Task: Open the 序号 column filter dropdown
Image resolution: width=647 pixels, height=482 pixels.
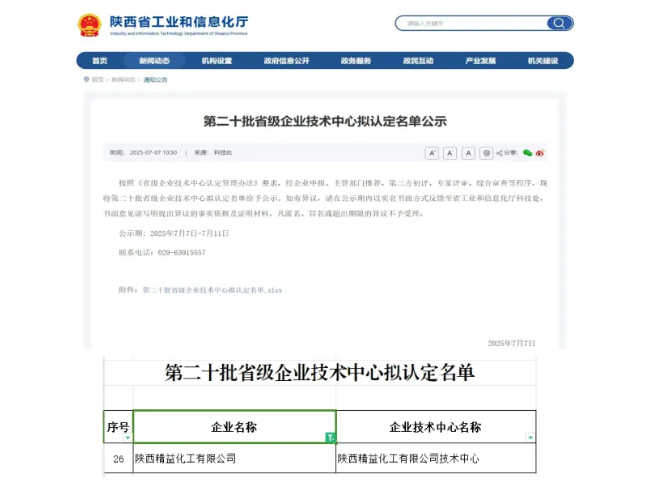Action: [126, 437]
